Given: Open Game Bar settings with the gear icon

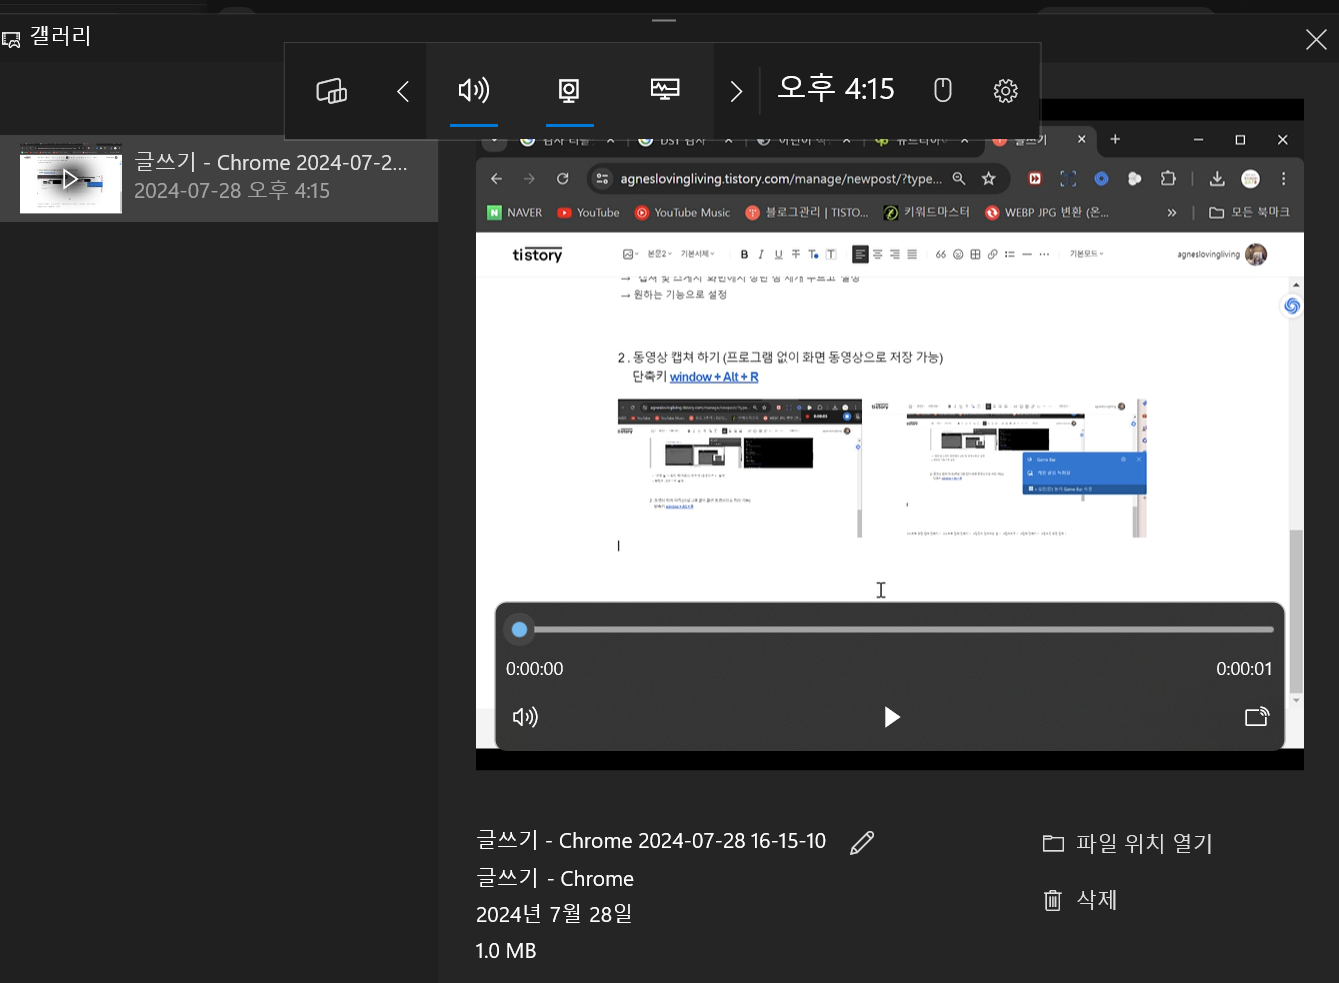Looking at the screenshot, I should click(x=1005, y=90).
